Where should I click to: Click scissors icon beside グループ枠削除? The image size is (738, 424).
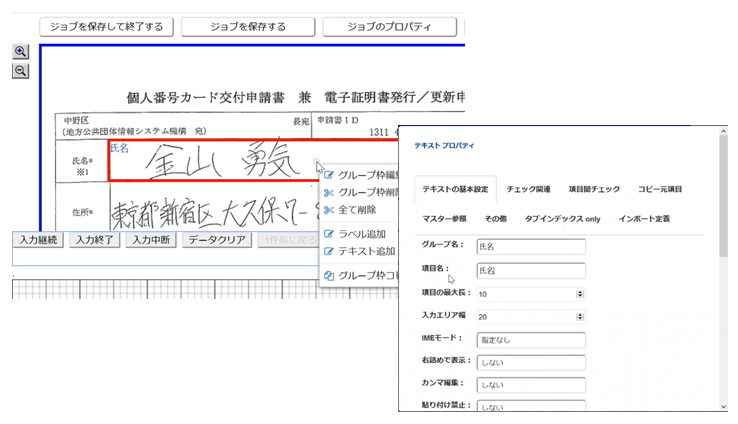pos(329,192)
